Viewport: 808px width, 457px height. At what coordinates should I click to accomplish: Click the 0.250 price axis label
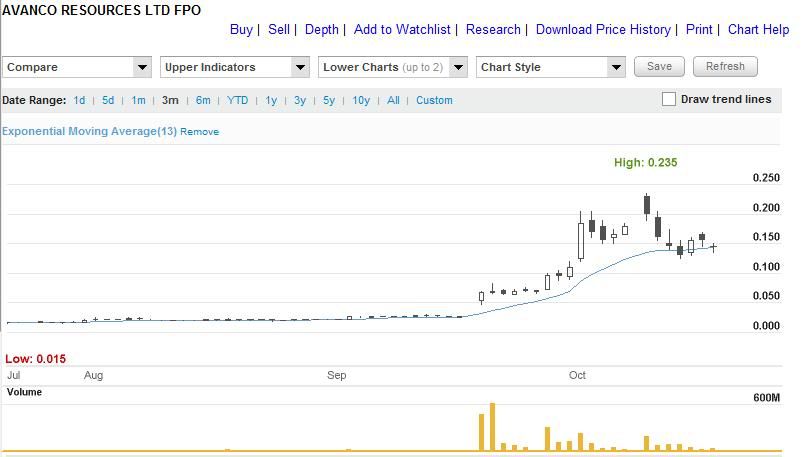pos(766,178)
